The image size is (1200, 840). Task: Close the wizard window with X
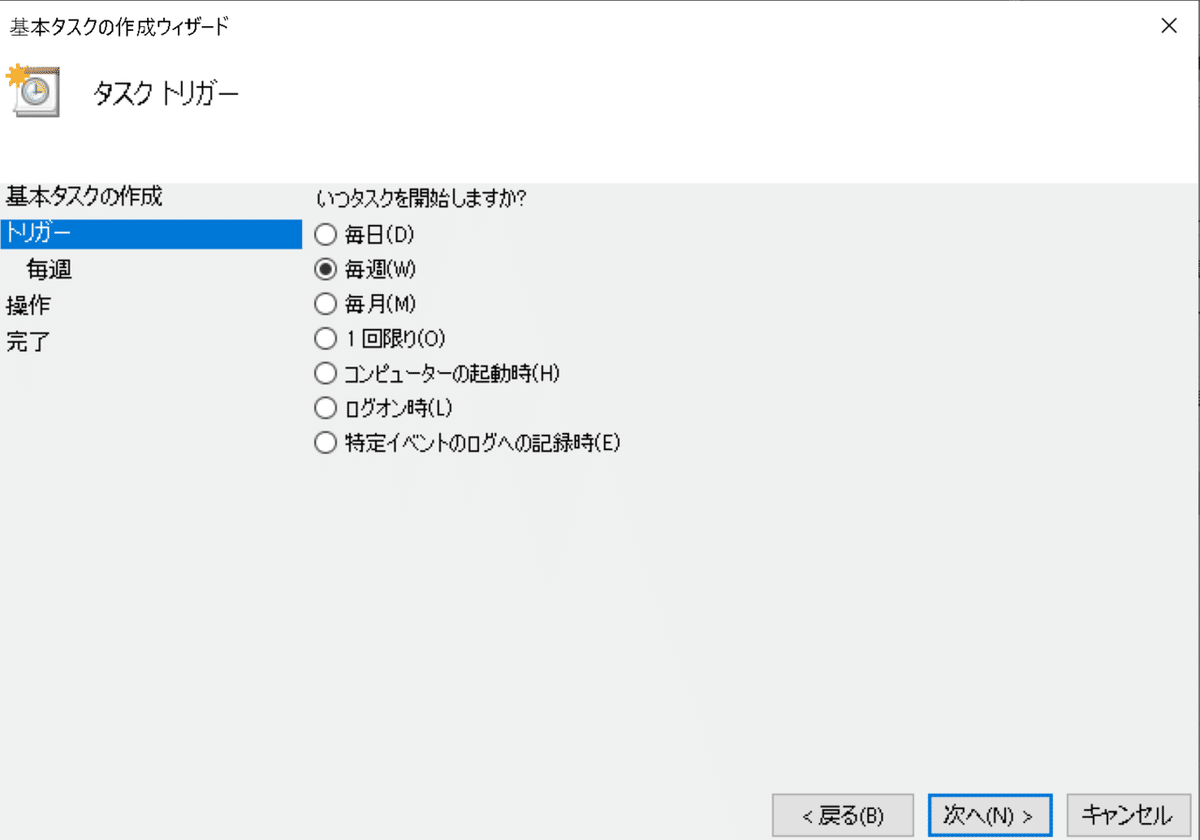tap(1168, 26)
